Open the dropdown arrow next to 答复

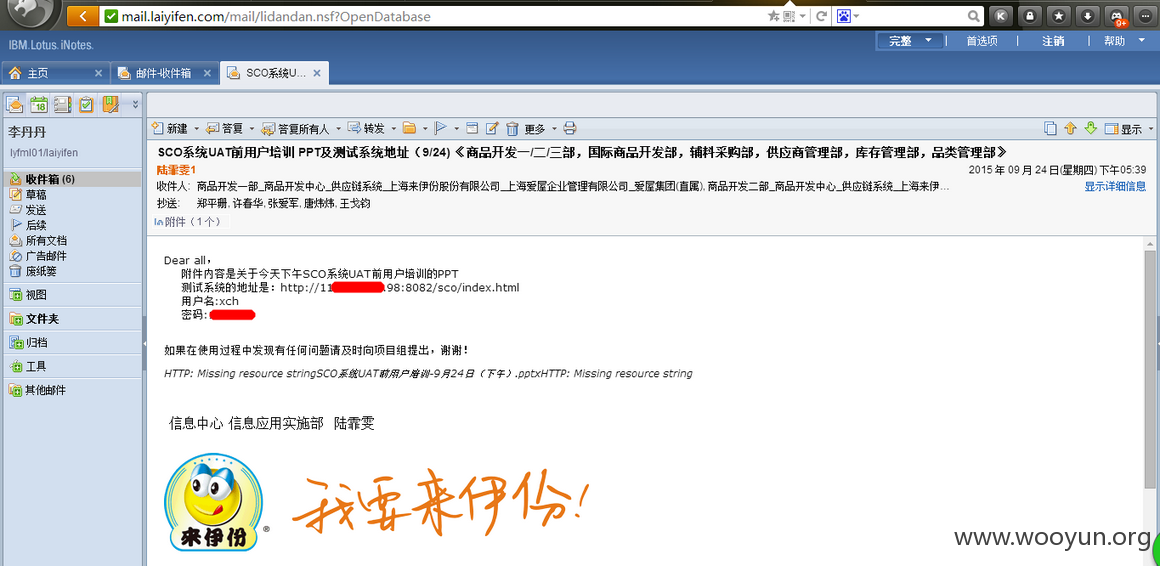252,129
